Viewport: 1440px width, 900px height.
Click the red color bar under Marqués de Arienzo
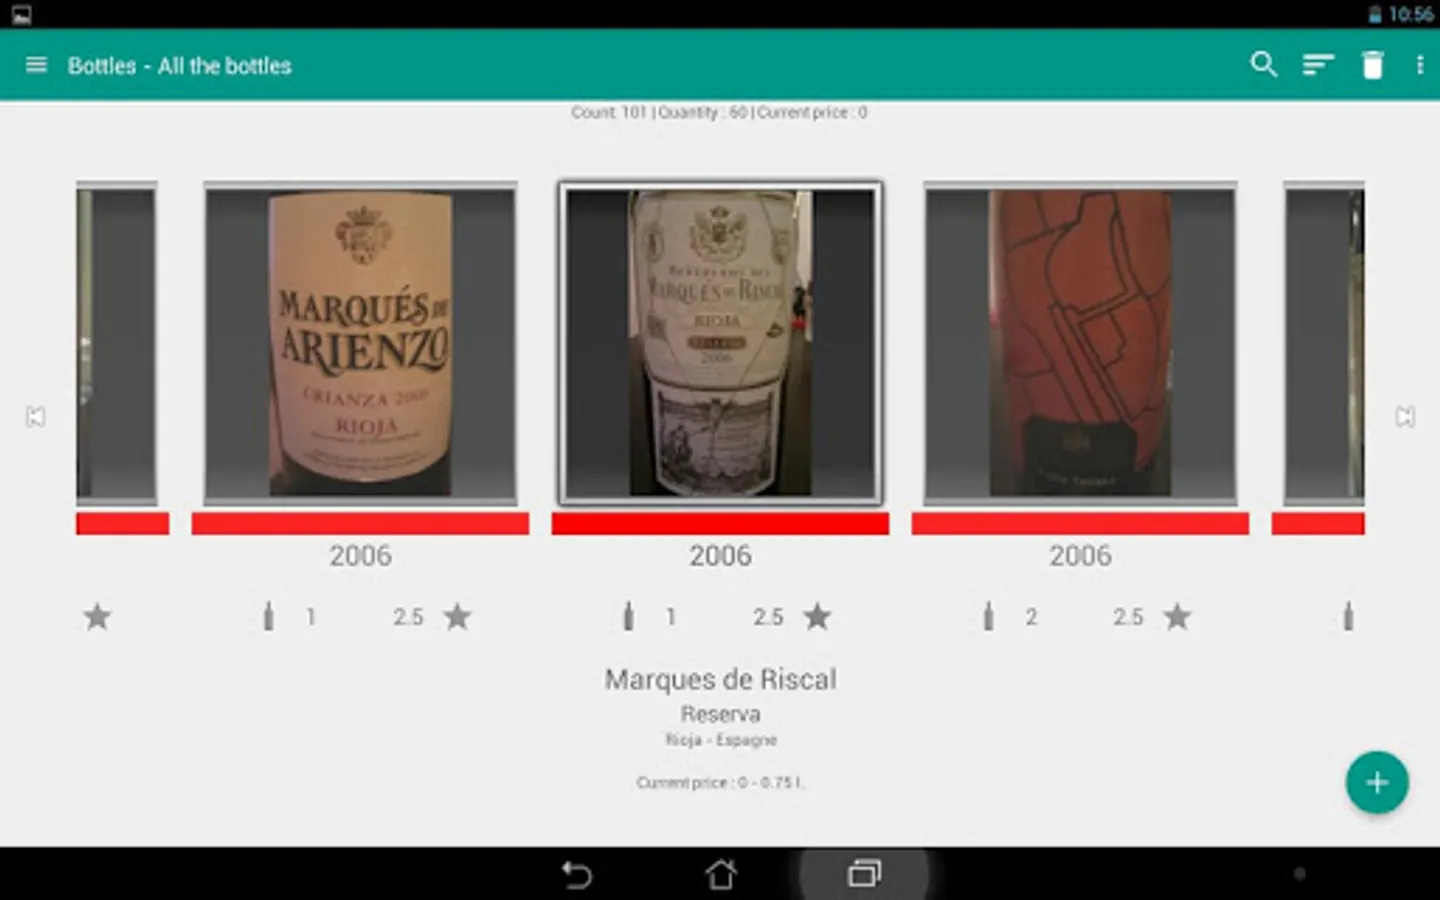click(x=360, y=524)
